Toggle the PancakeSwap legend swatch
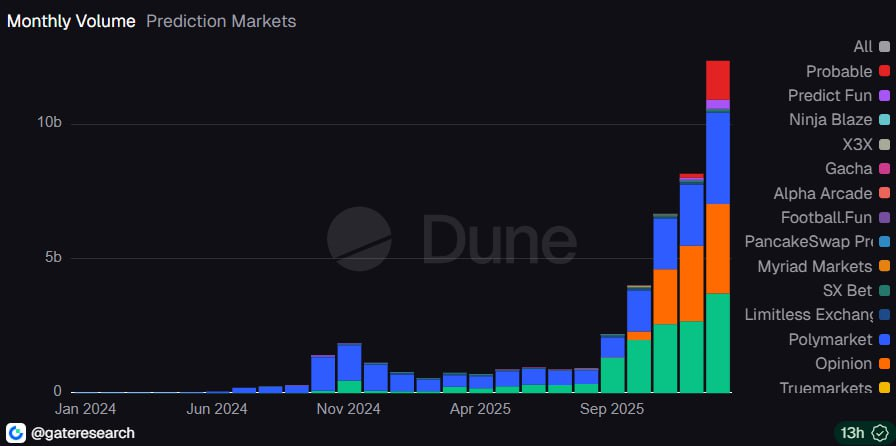Viewport: 896px width, 446px height. [x=885, y=242]
